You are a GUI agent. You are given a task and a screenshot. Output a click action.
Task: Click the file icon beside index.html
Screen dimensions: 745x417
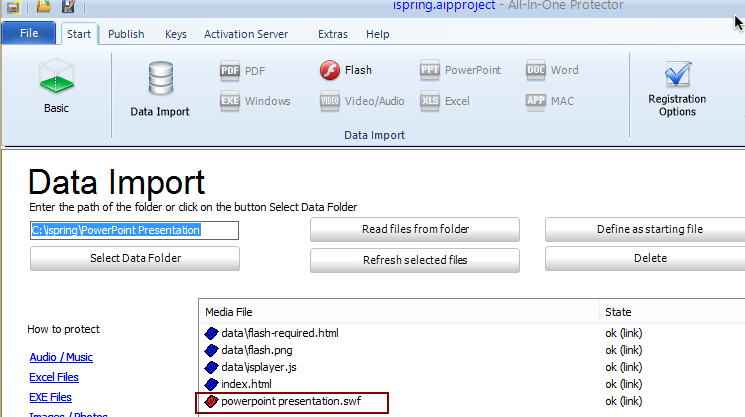[211, 384]
